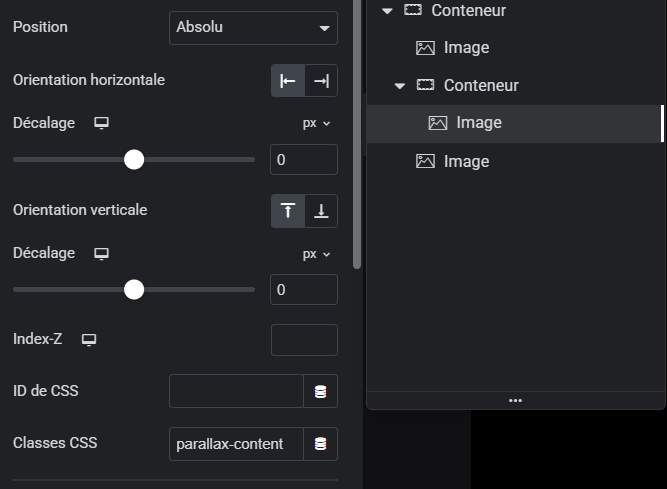Image resolution: width=667 pixels, height=489 pixels.
Task: Focus the Index-Z input field
Action: click(x=304, y=340)
